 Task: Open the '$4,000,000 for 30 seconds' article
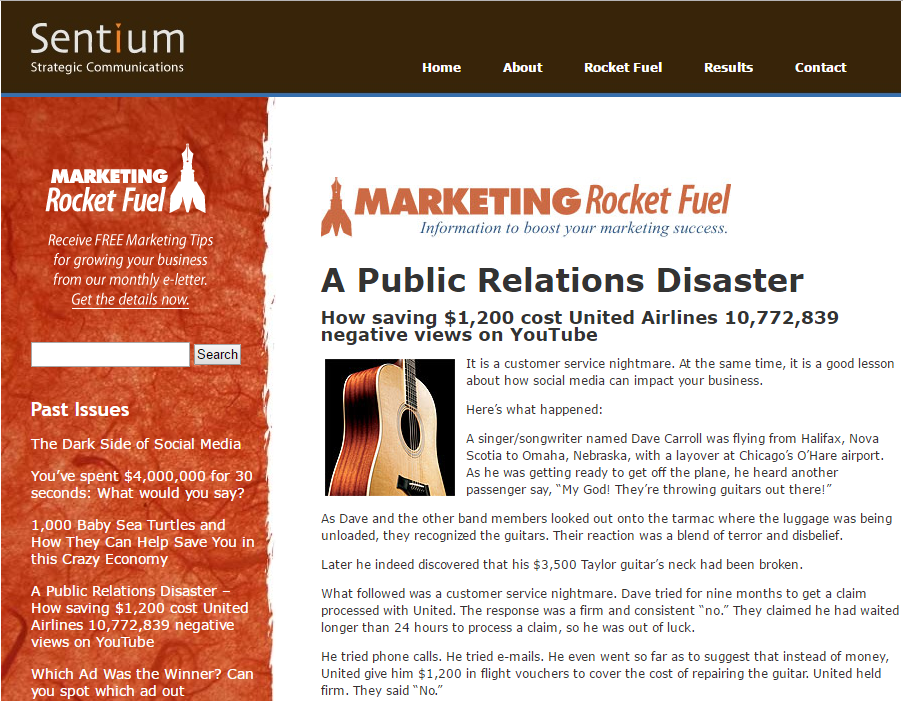click(x=141, y=485)
